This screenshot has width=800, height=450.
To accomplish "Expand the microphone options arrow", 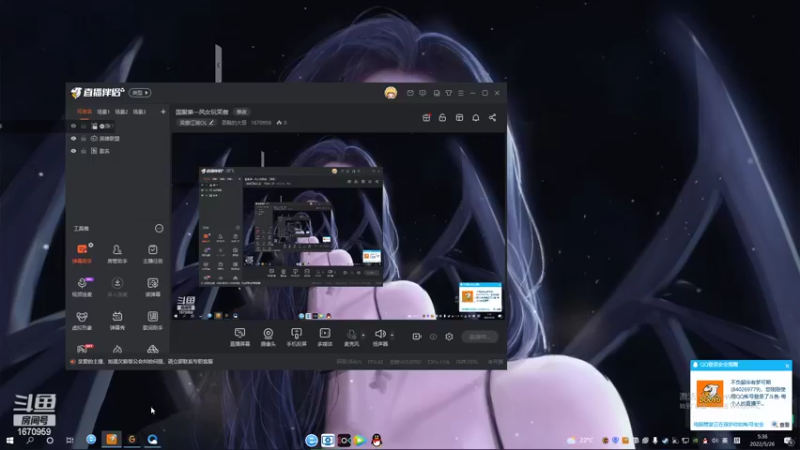I will pyautogui.click(x=363, y=335).
